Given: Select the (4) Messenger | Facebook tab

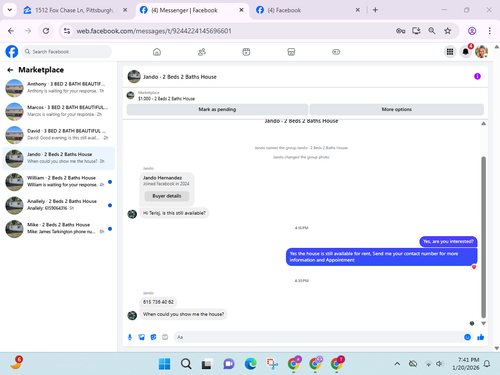Looking at the screenshot, I should (x=192, y=10).
